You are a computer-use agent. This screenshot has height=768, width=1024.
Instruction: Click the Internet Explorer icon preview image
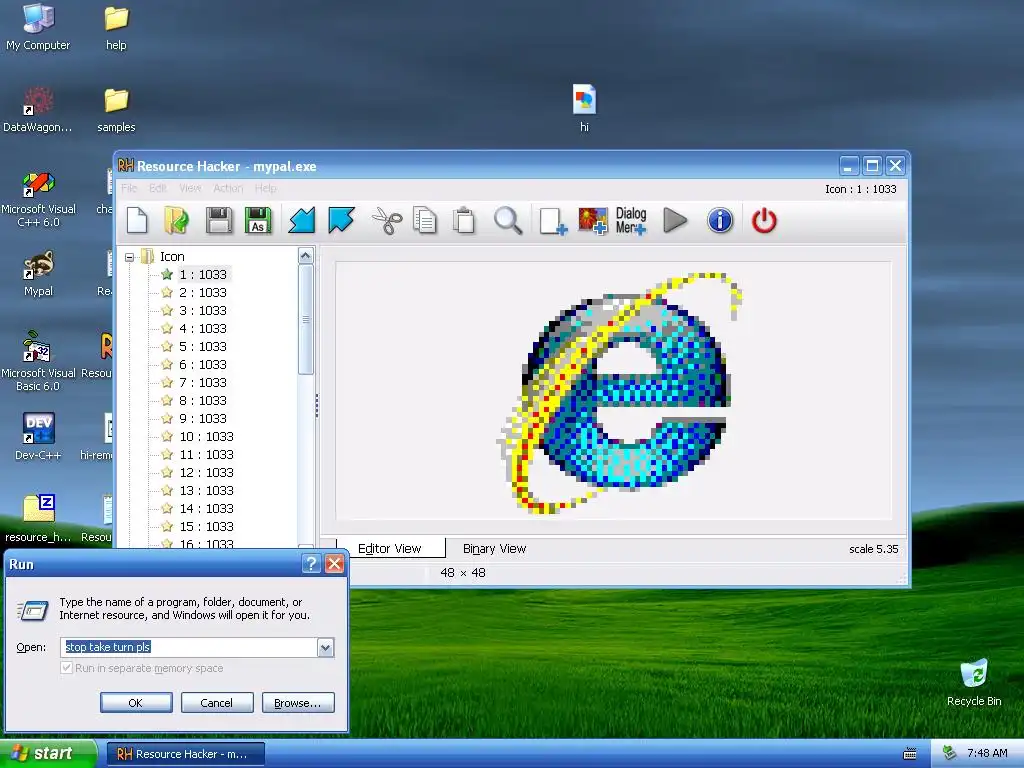620,393
